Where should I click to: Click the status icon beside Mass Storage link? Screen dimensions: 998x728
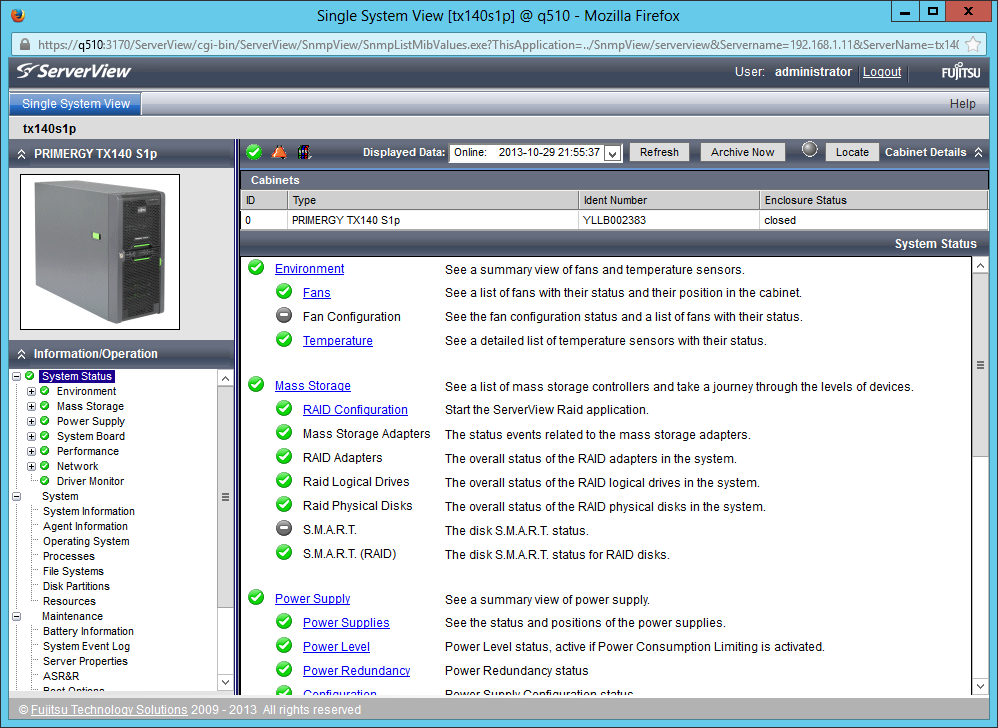click(256, 384)
